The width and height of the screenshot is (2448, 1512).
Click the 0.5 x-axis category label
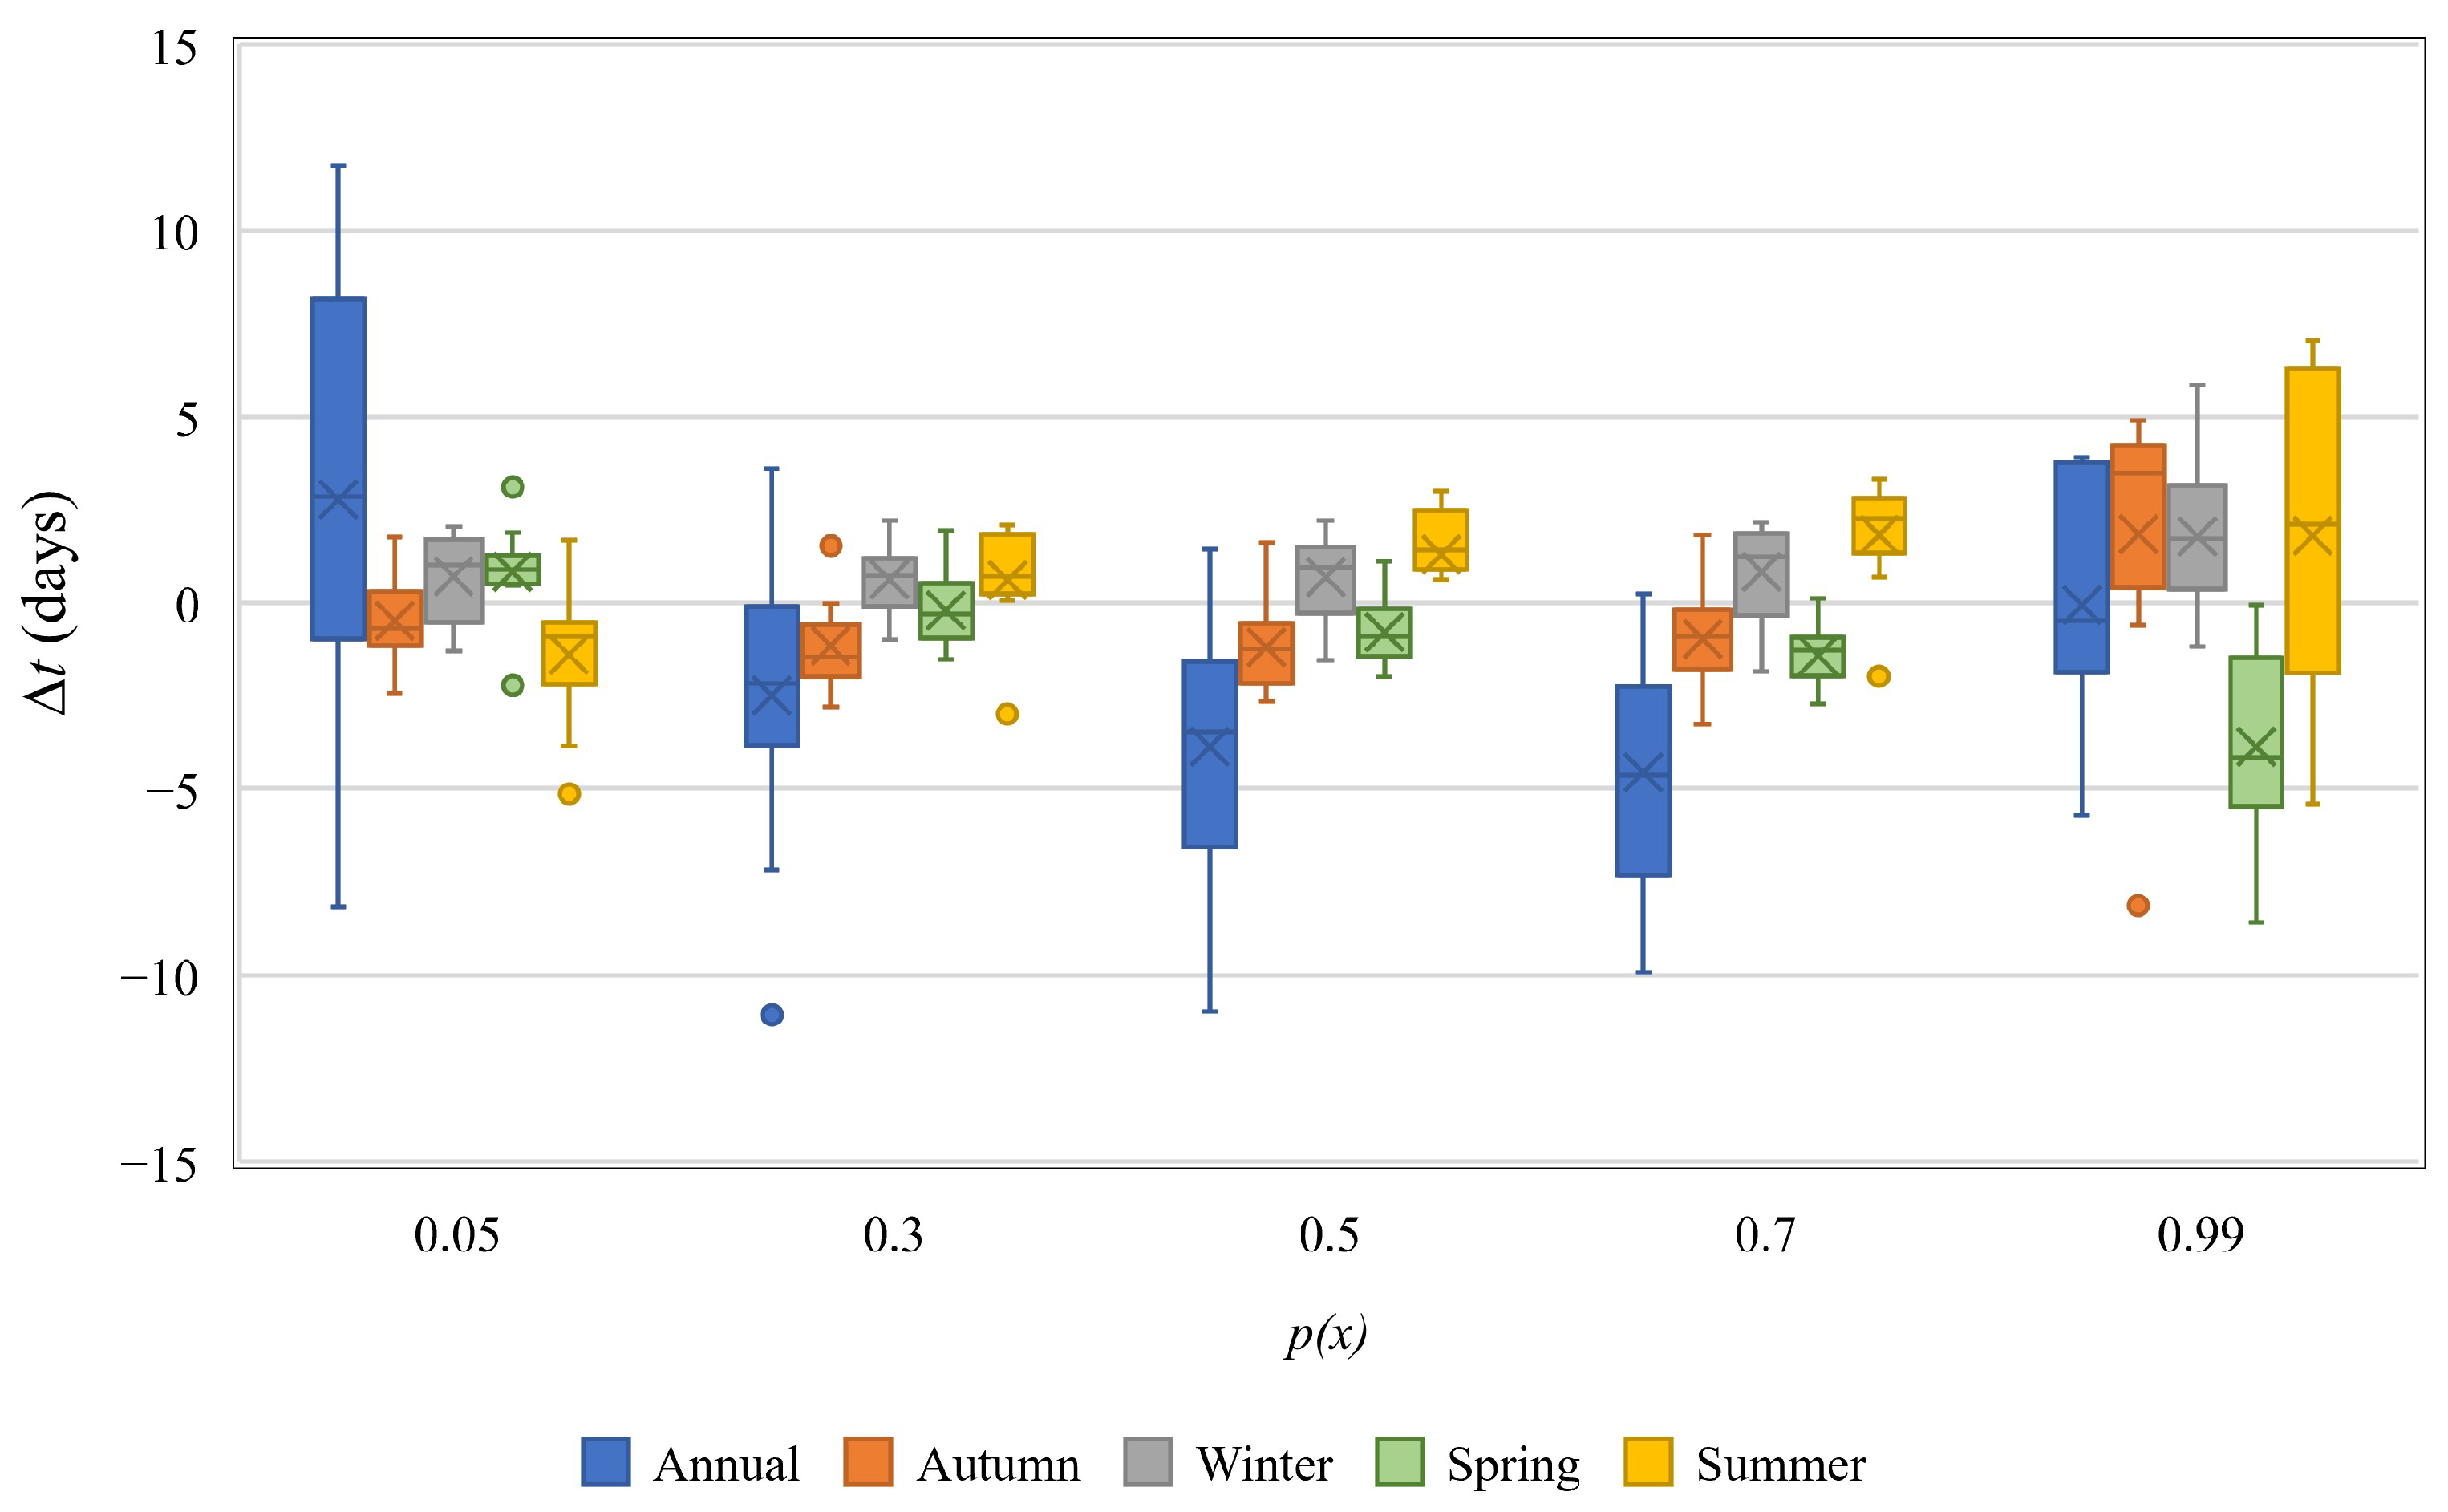tap(1328, 1236)
